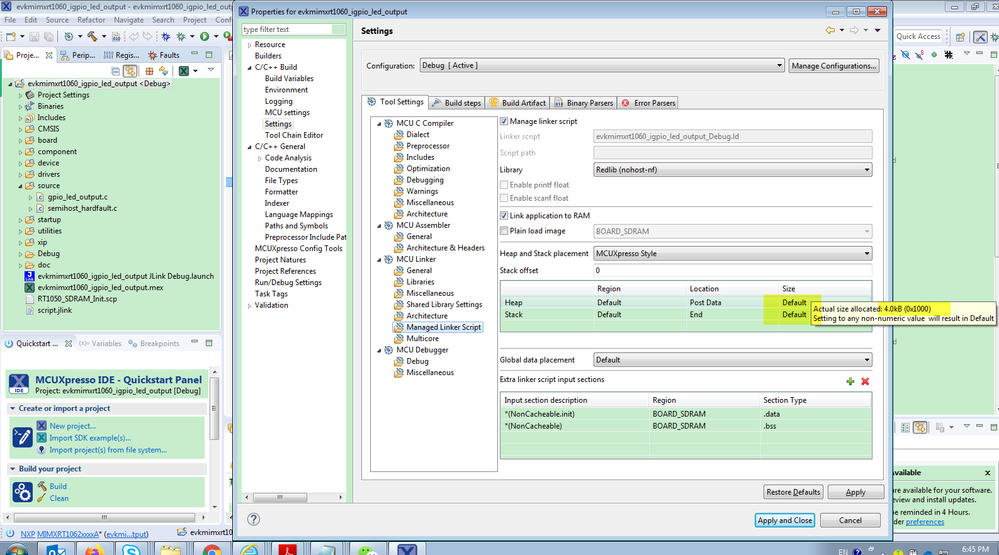This screenshot has width=999, height=555.
Task: Toggle the Plain load image checkbox
Action: pos(504,231)
